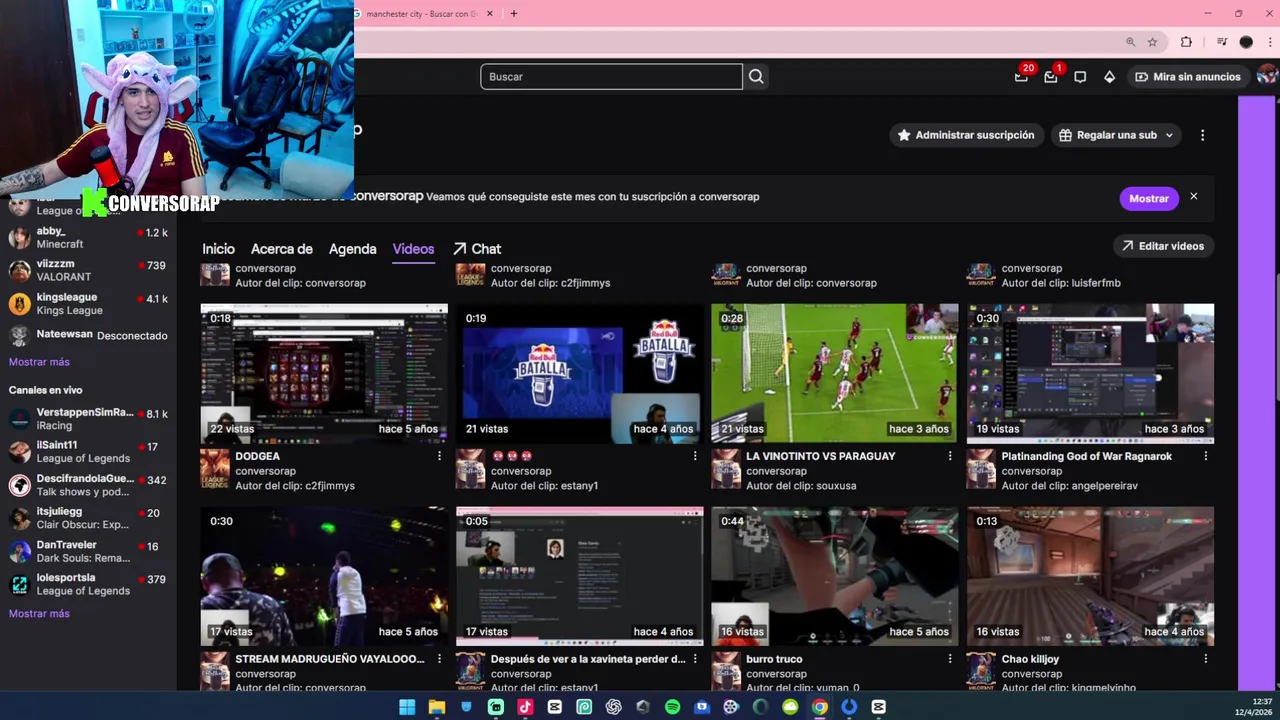Viewport: 1280px width, 720px height.
Task: Select the Videos tab
Action: click(413, 249)
